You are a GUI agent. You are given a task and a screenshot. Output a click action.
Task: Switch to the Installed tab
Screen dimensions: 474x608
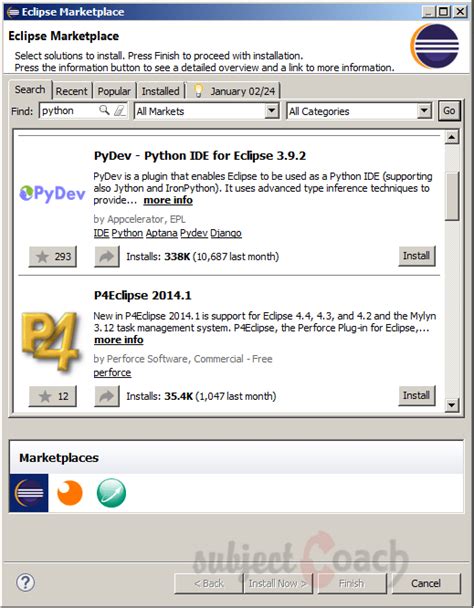161,91
